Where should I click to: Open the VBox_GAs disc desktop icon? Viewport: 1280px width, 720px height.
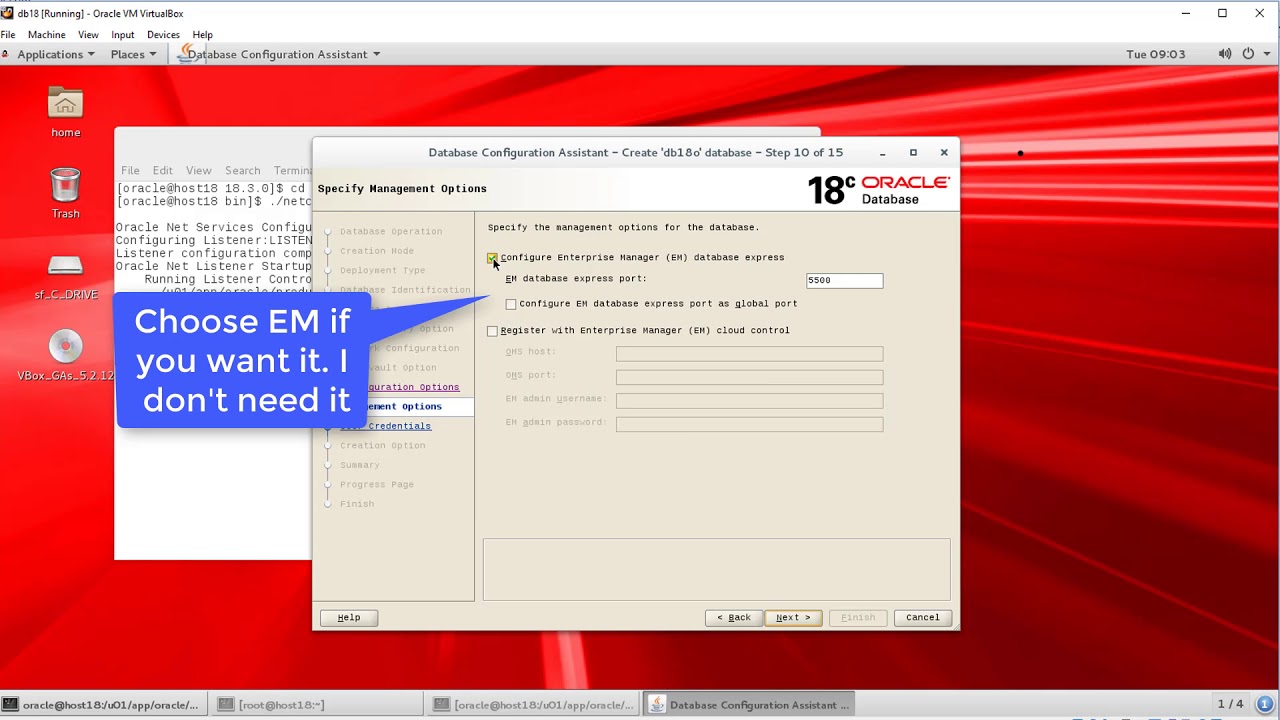pyautogui.click(x=66, y=356)
